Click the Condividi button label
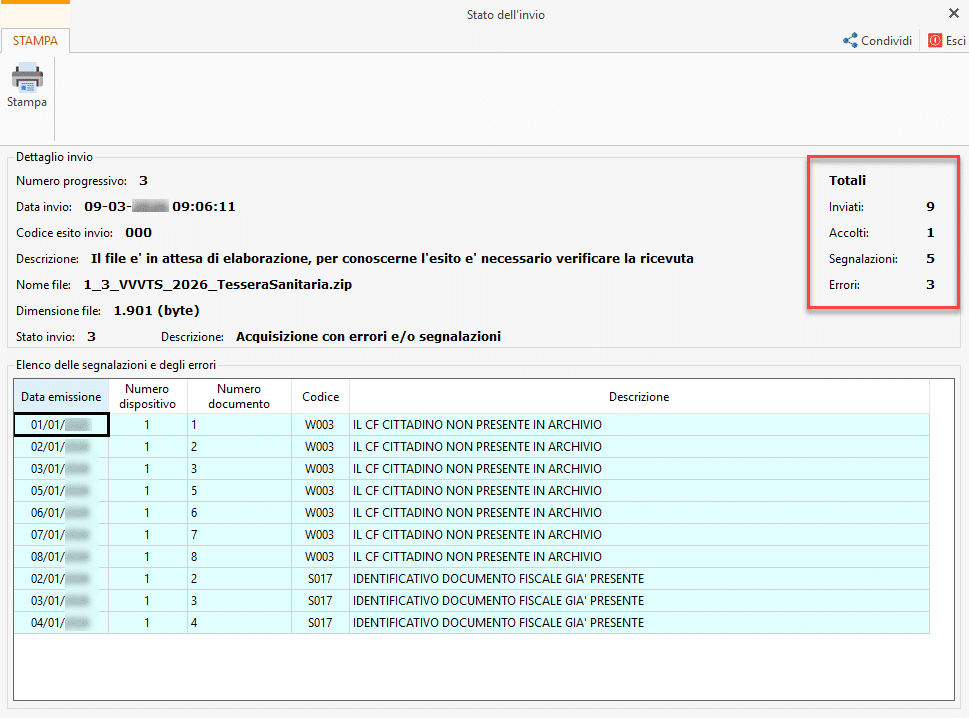 886,41
